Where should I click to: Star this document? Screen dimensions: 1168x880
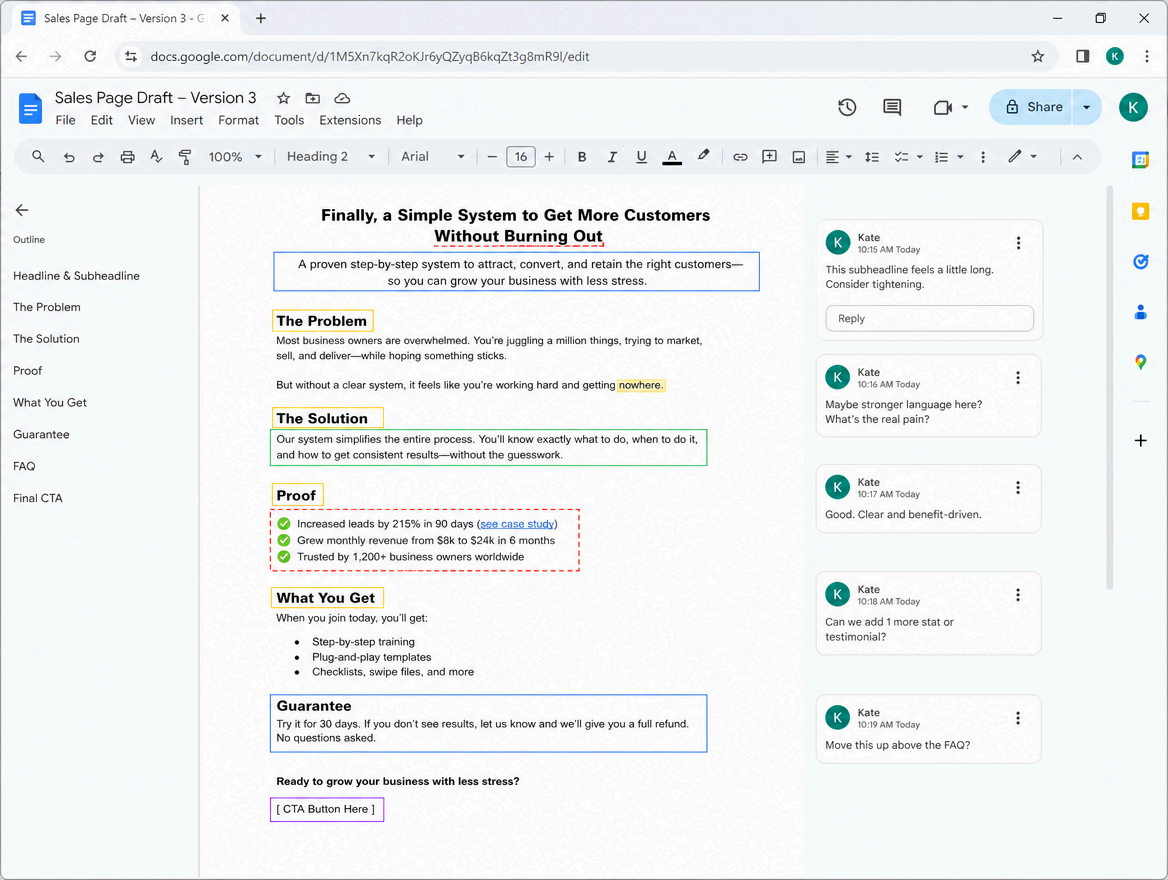(x=283, y=98)
